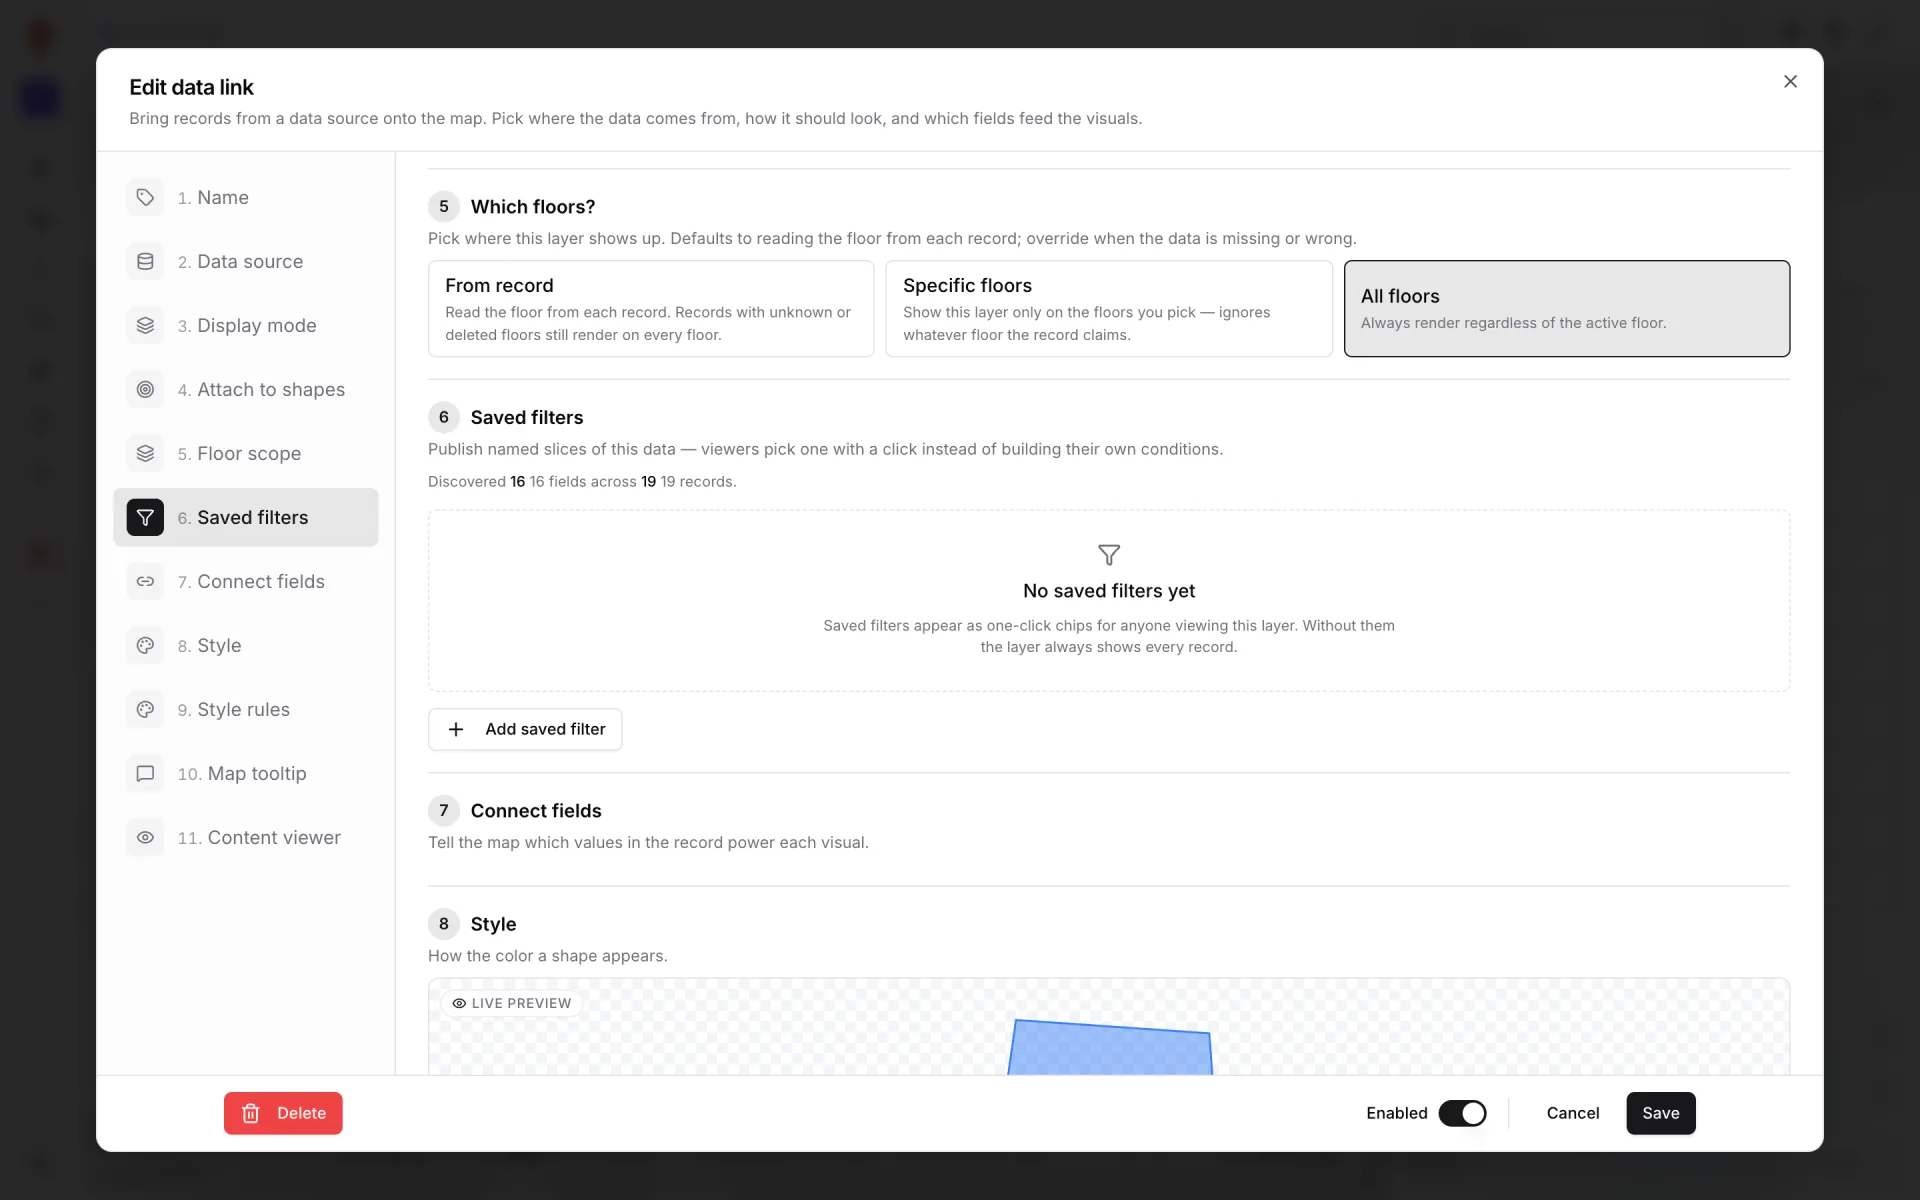This screenshot has width=1920, height=1200.
Task: Click the Saved filters section heading
Action: pos(527,417)
